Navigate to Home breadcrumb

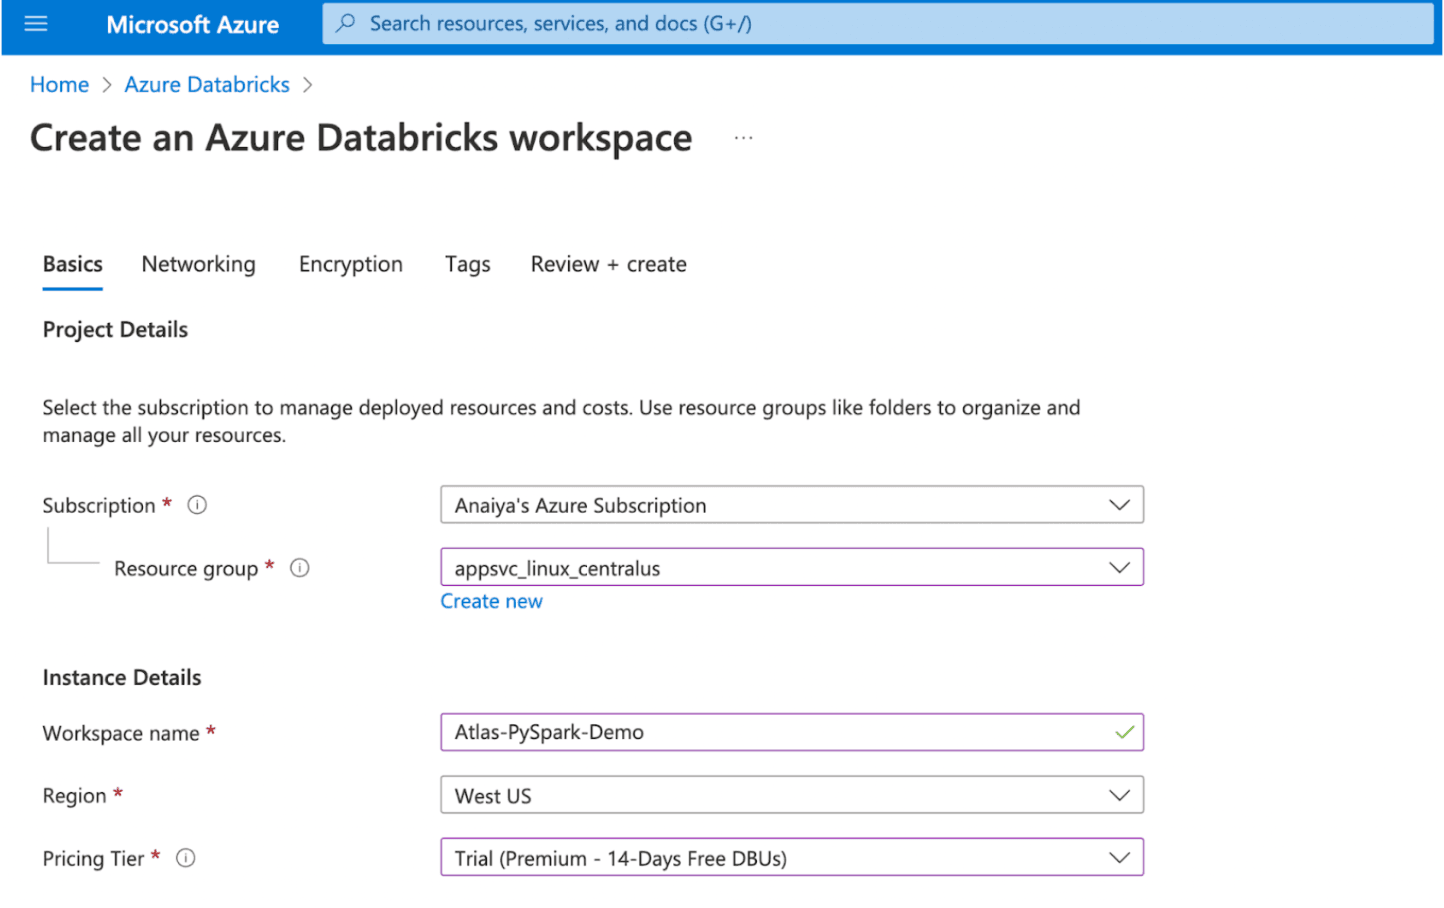coord(59,85)
